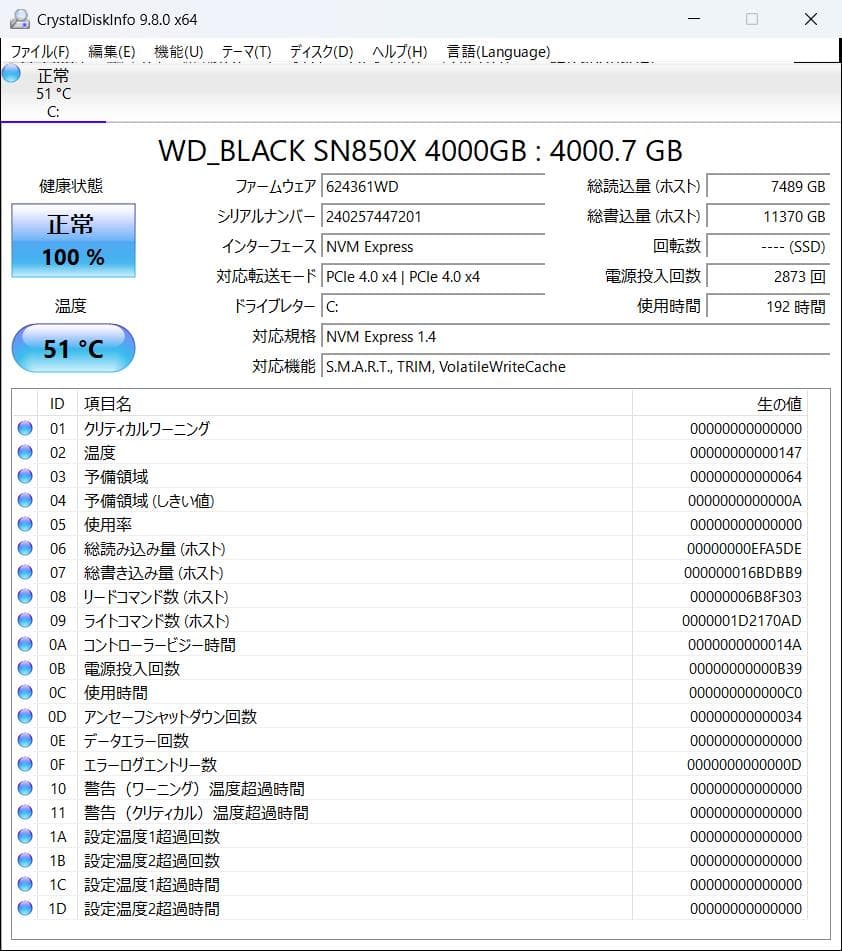The width and height of the screenshot is (842, 951).
Task: Click the status orb for 04 予備領域 (しきい値)
Action: (25, 500)
